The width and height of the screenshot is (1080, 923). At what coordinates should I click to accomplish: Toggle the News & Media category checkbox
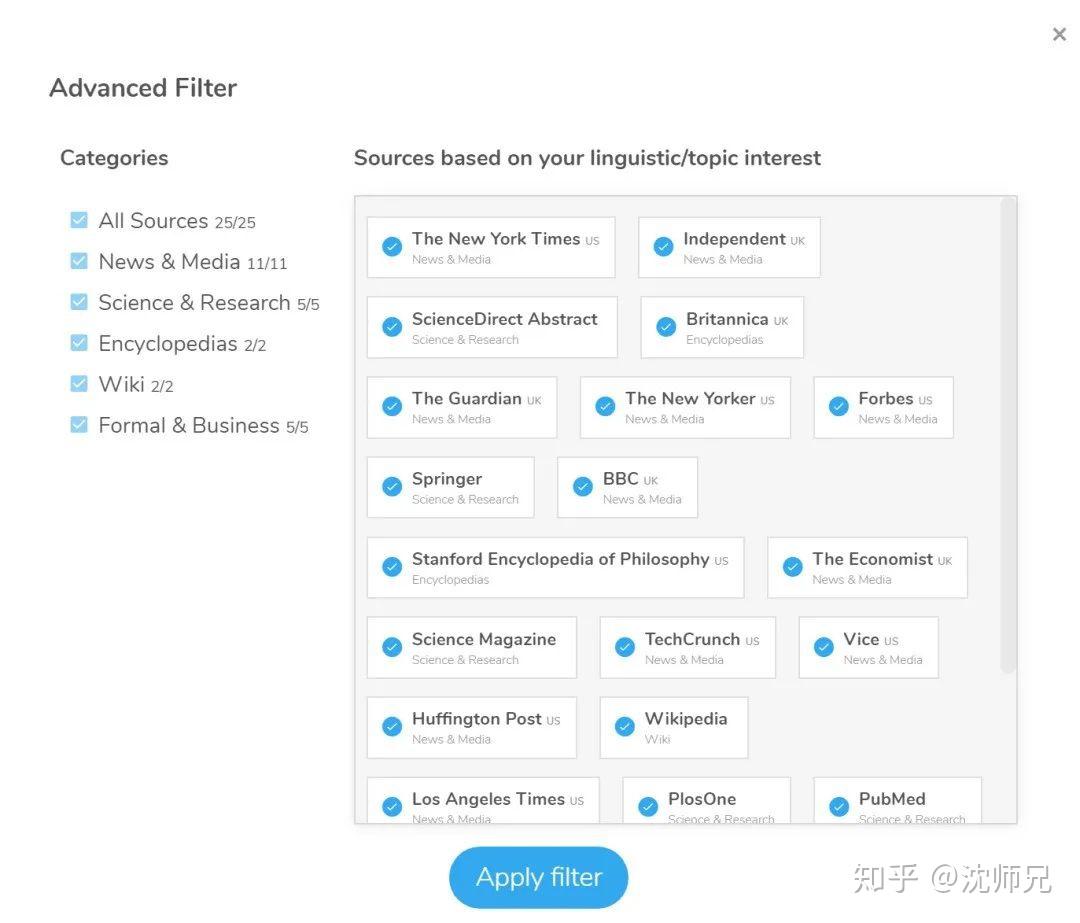pyautogui.click(x=79, y=261)
